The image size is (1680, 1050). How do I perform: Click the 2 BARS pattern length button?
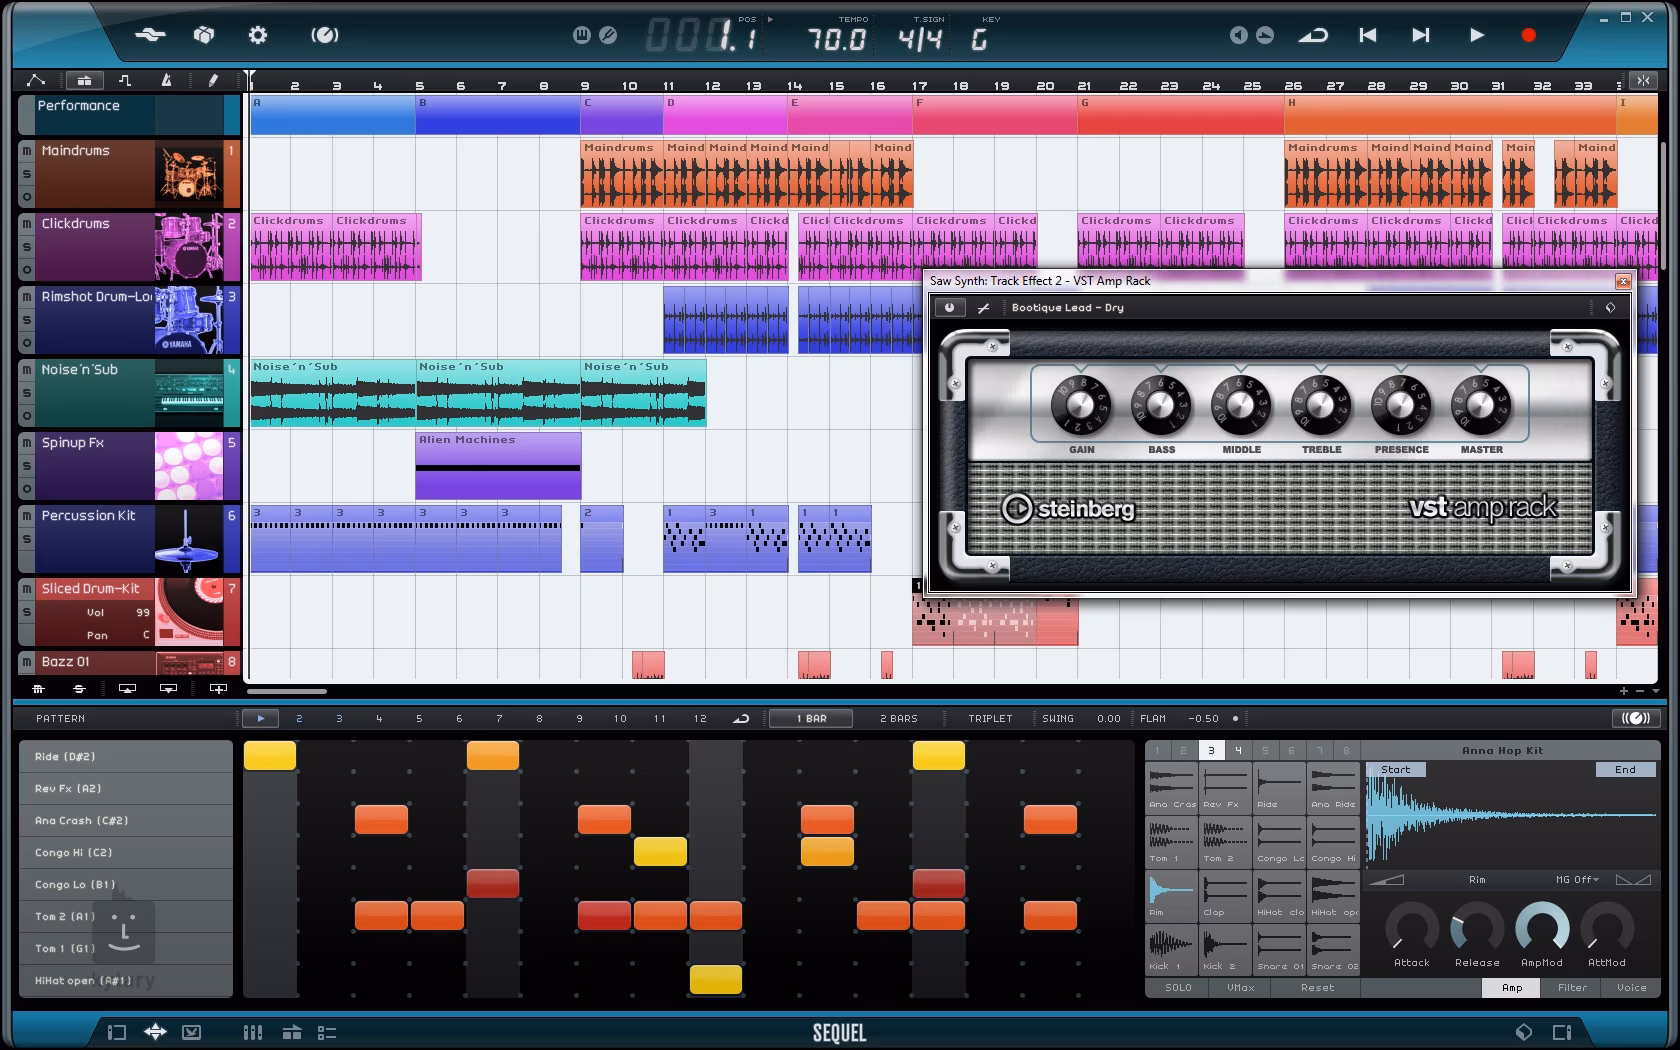[898, 718]
